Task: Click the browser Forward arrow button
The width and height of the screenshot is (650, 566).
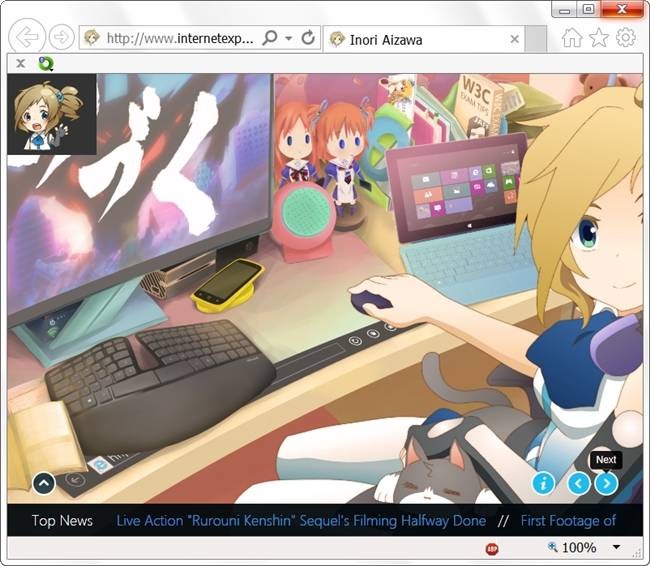Action: click(x=62, y=37)
